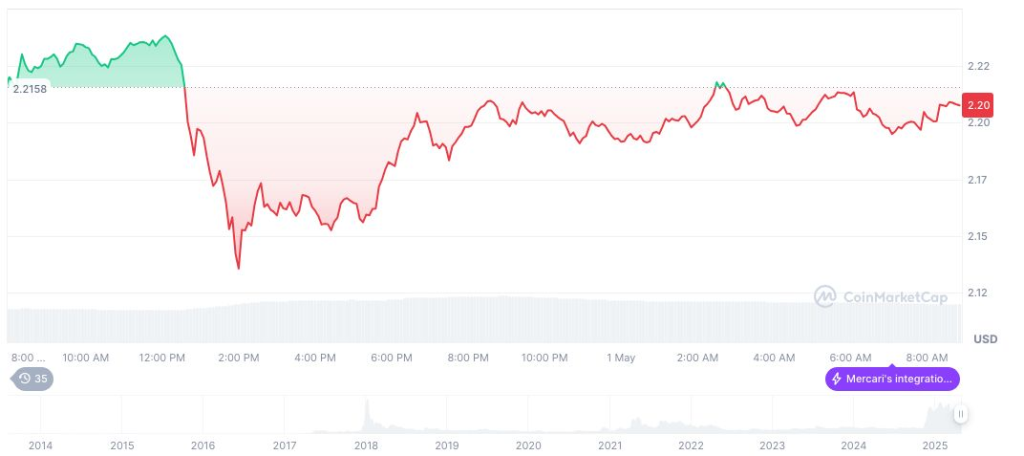1024x456 pixels.
Task: Click the 1 May date label
Action: [620, 358]
